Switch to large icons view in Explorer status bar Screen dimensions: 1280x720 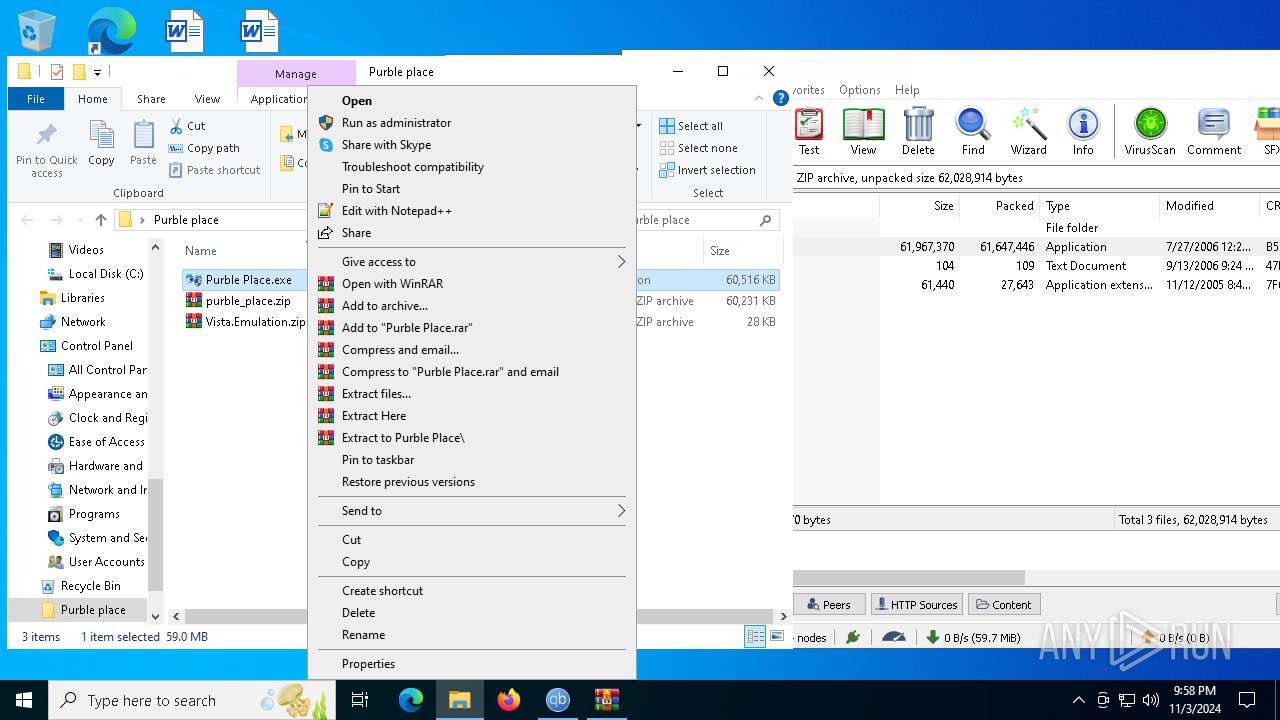pos(777,637)
